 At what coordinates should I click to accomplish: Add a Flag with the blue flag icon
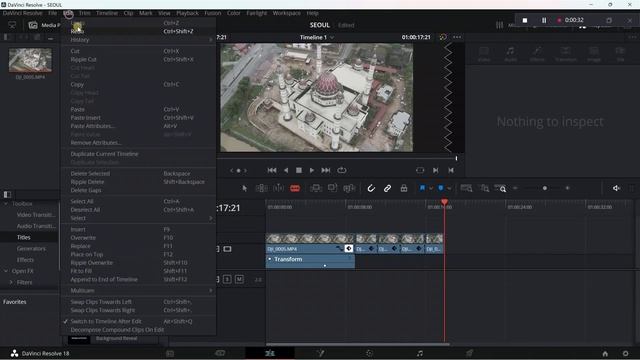click(x=422, y=188)
